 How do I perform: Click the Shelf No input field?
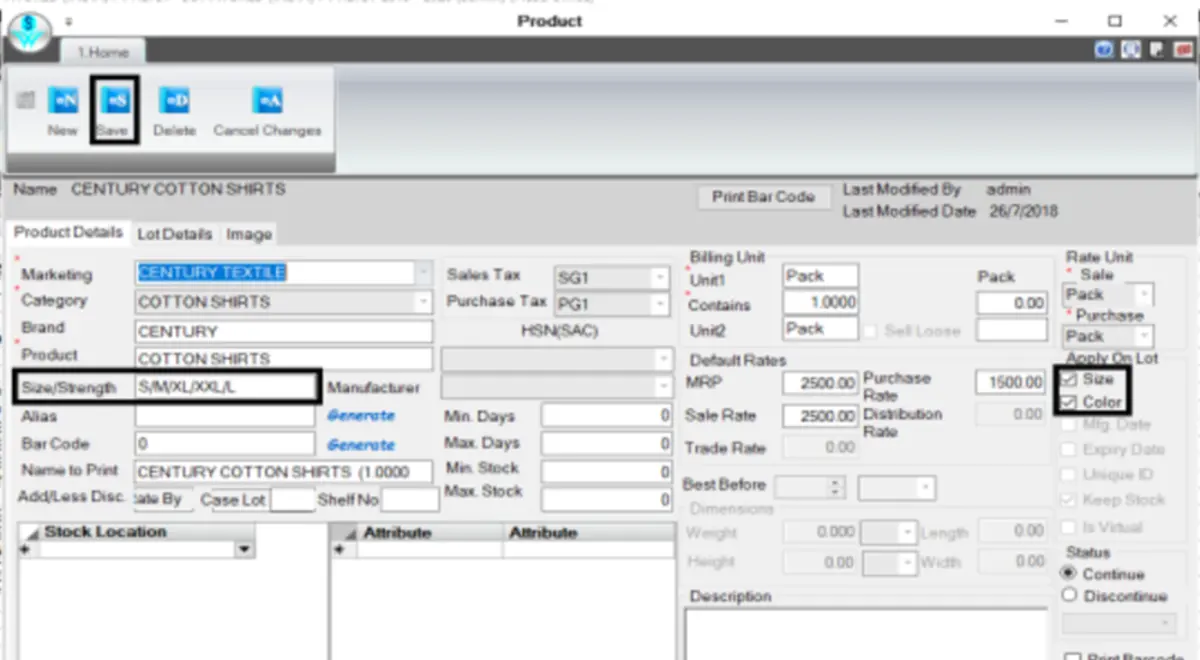[409, 499]
